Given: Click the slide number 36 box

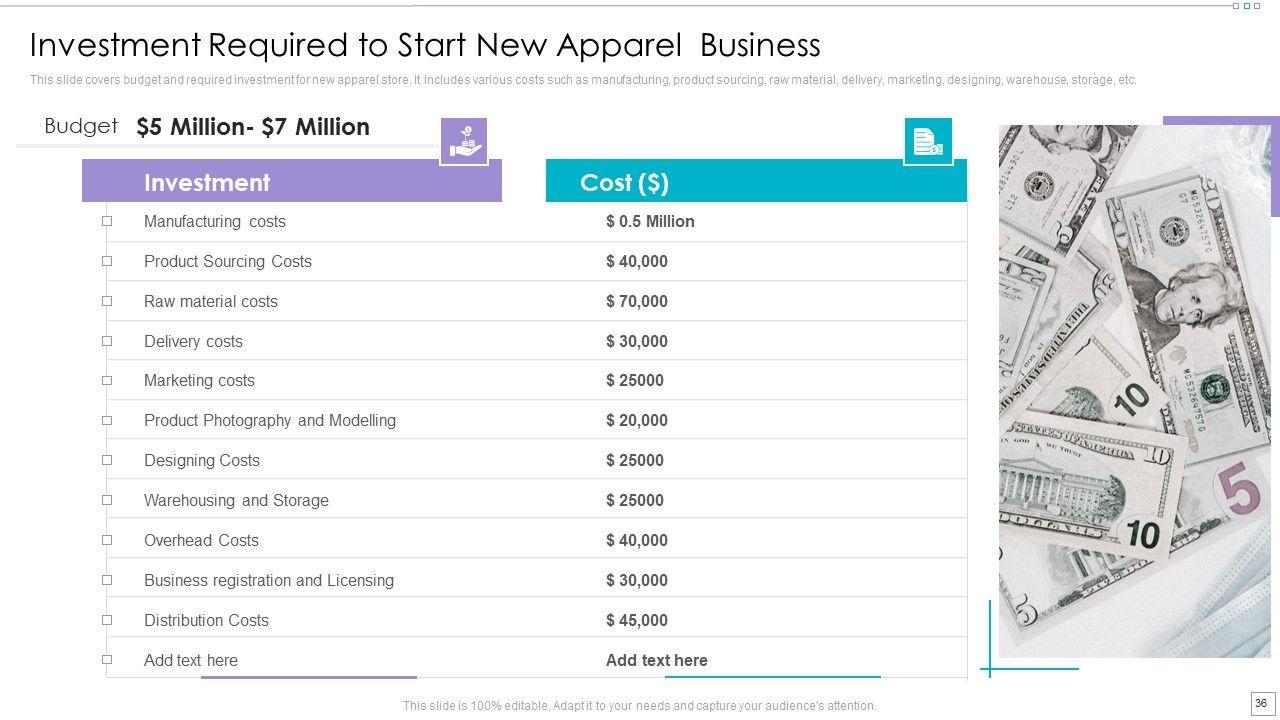Looking at the screenshot, I should (x=1260, y=703).
